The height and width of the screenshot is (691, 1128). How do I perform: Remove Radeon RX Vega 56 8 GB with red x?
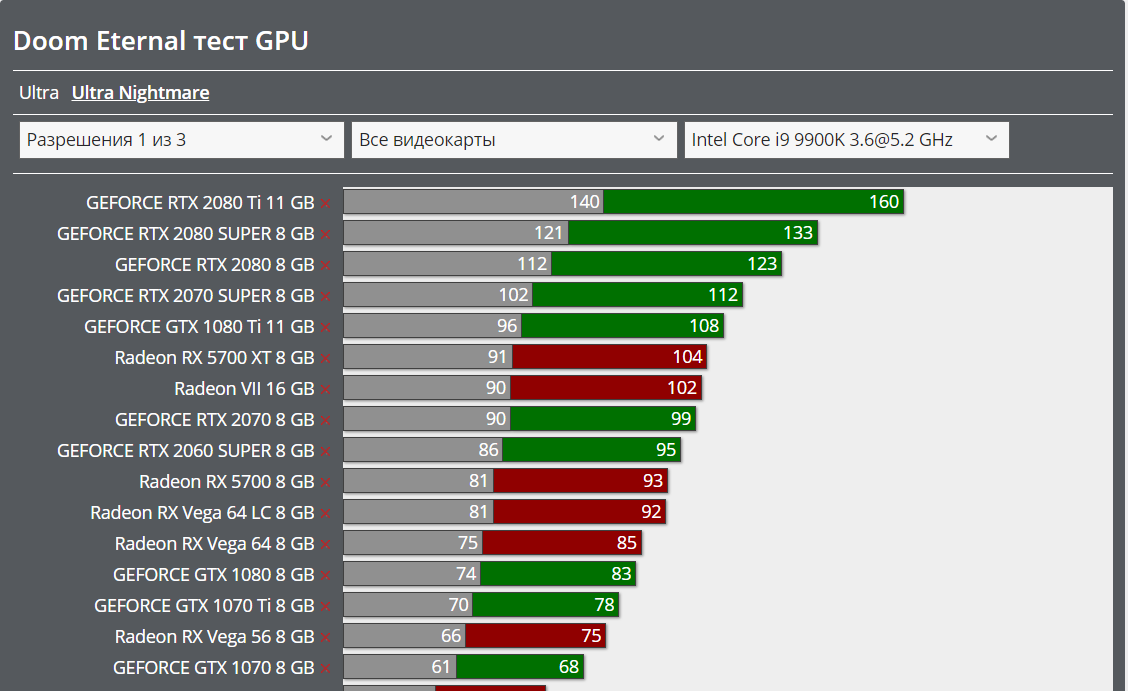click(325, 637)
